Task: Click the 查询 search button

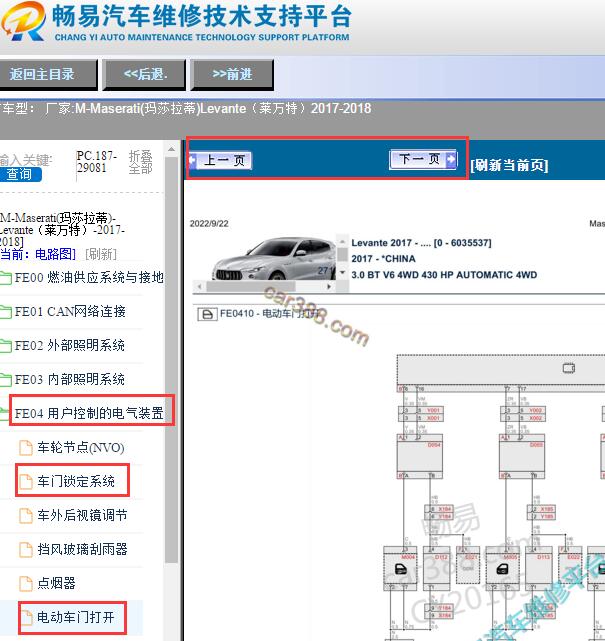Action: tap(20, 175)
